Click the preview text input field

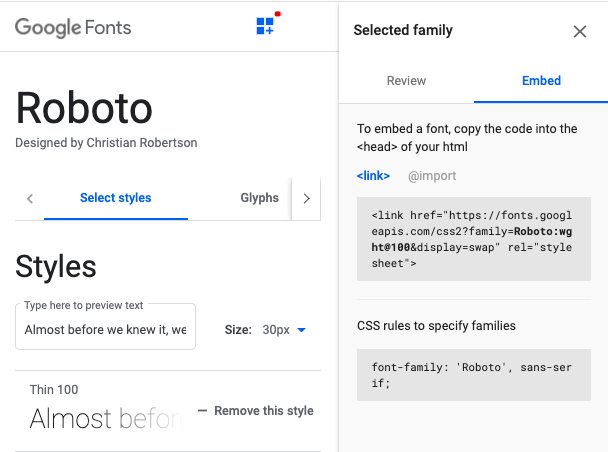pyautogui.click(x=105, y=329)
